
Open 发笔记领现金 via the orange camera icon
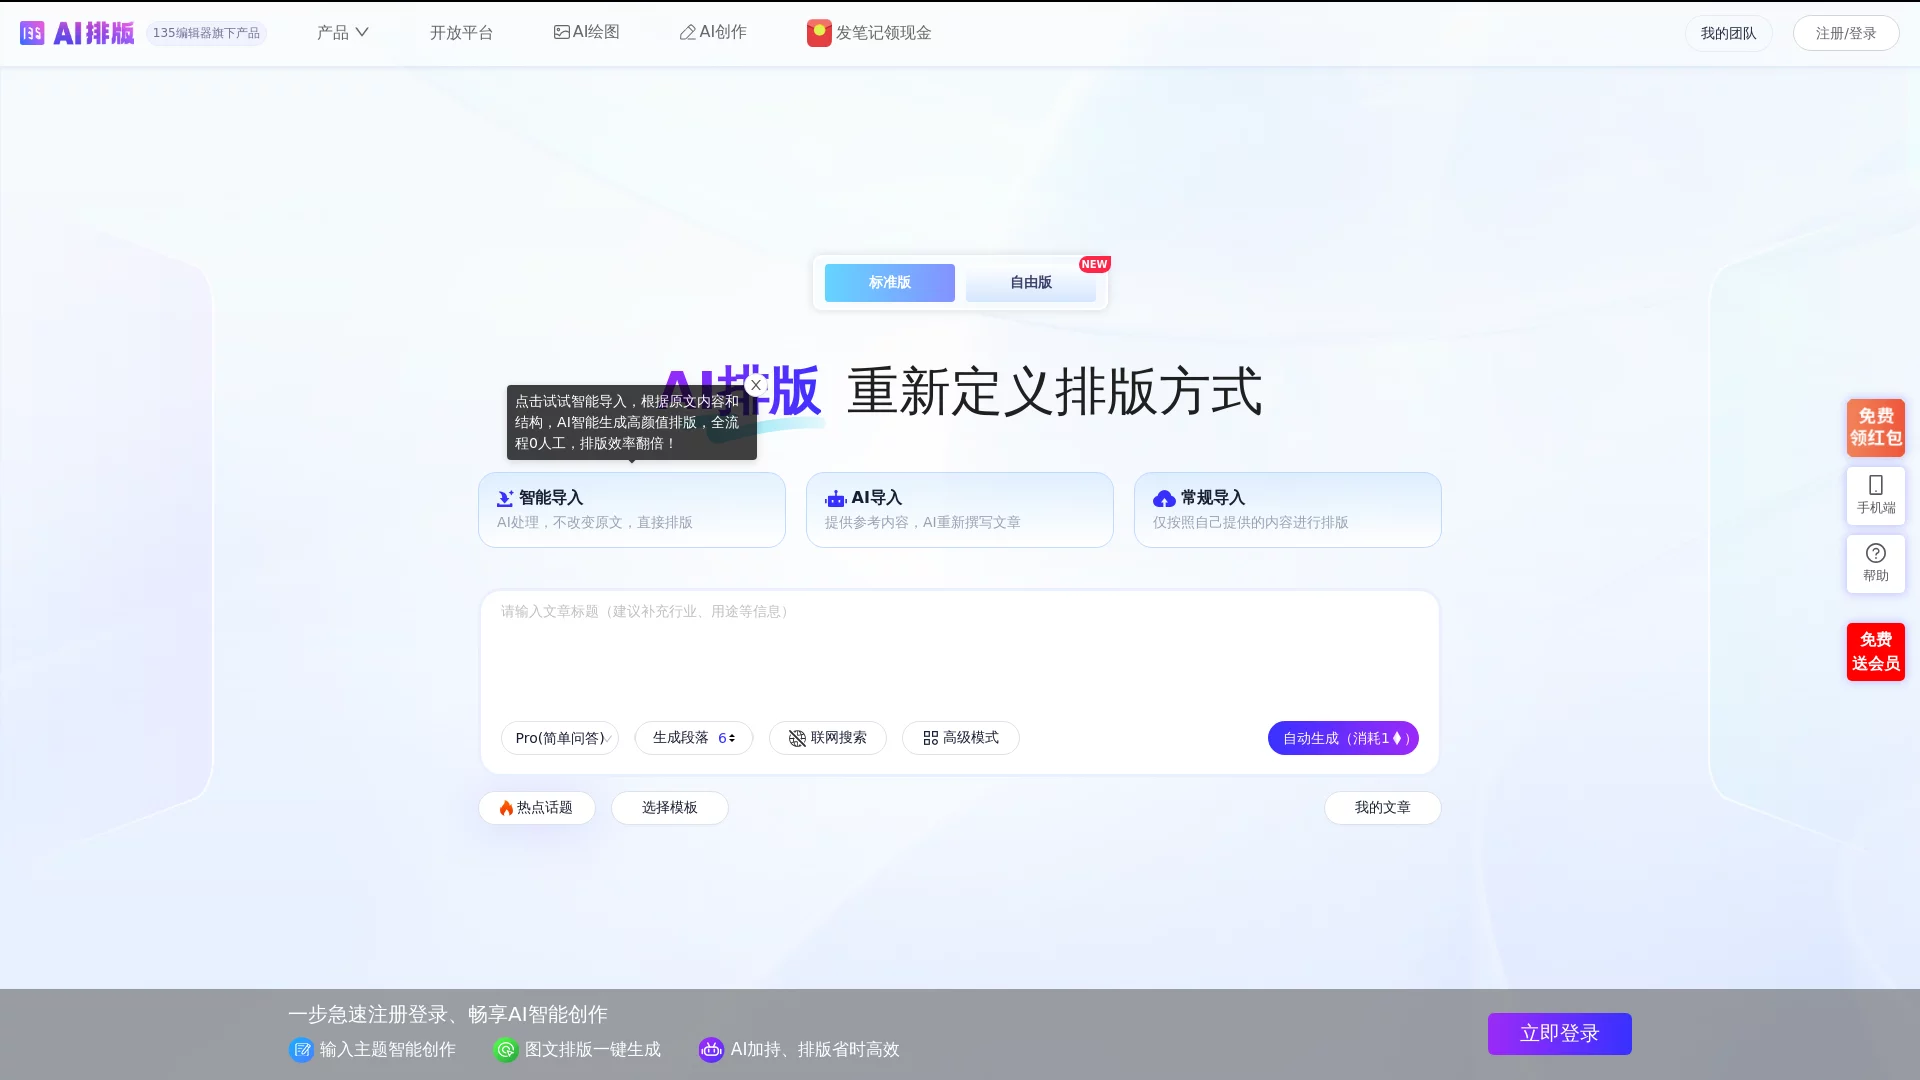[x=818, y=32]
